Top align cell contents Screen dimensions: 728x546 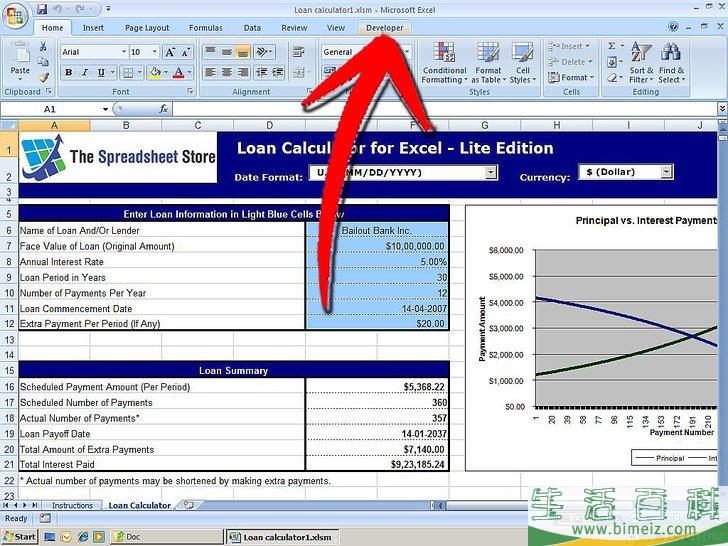(210, 51)
